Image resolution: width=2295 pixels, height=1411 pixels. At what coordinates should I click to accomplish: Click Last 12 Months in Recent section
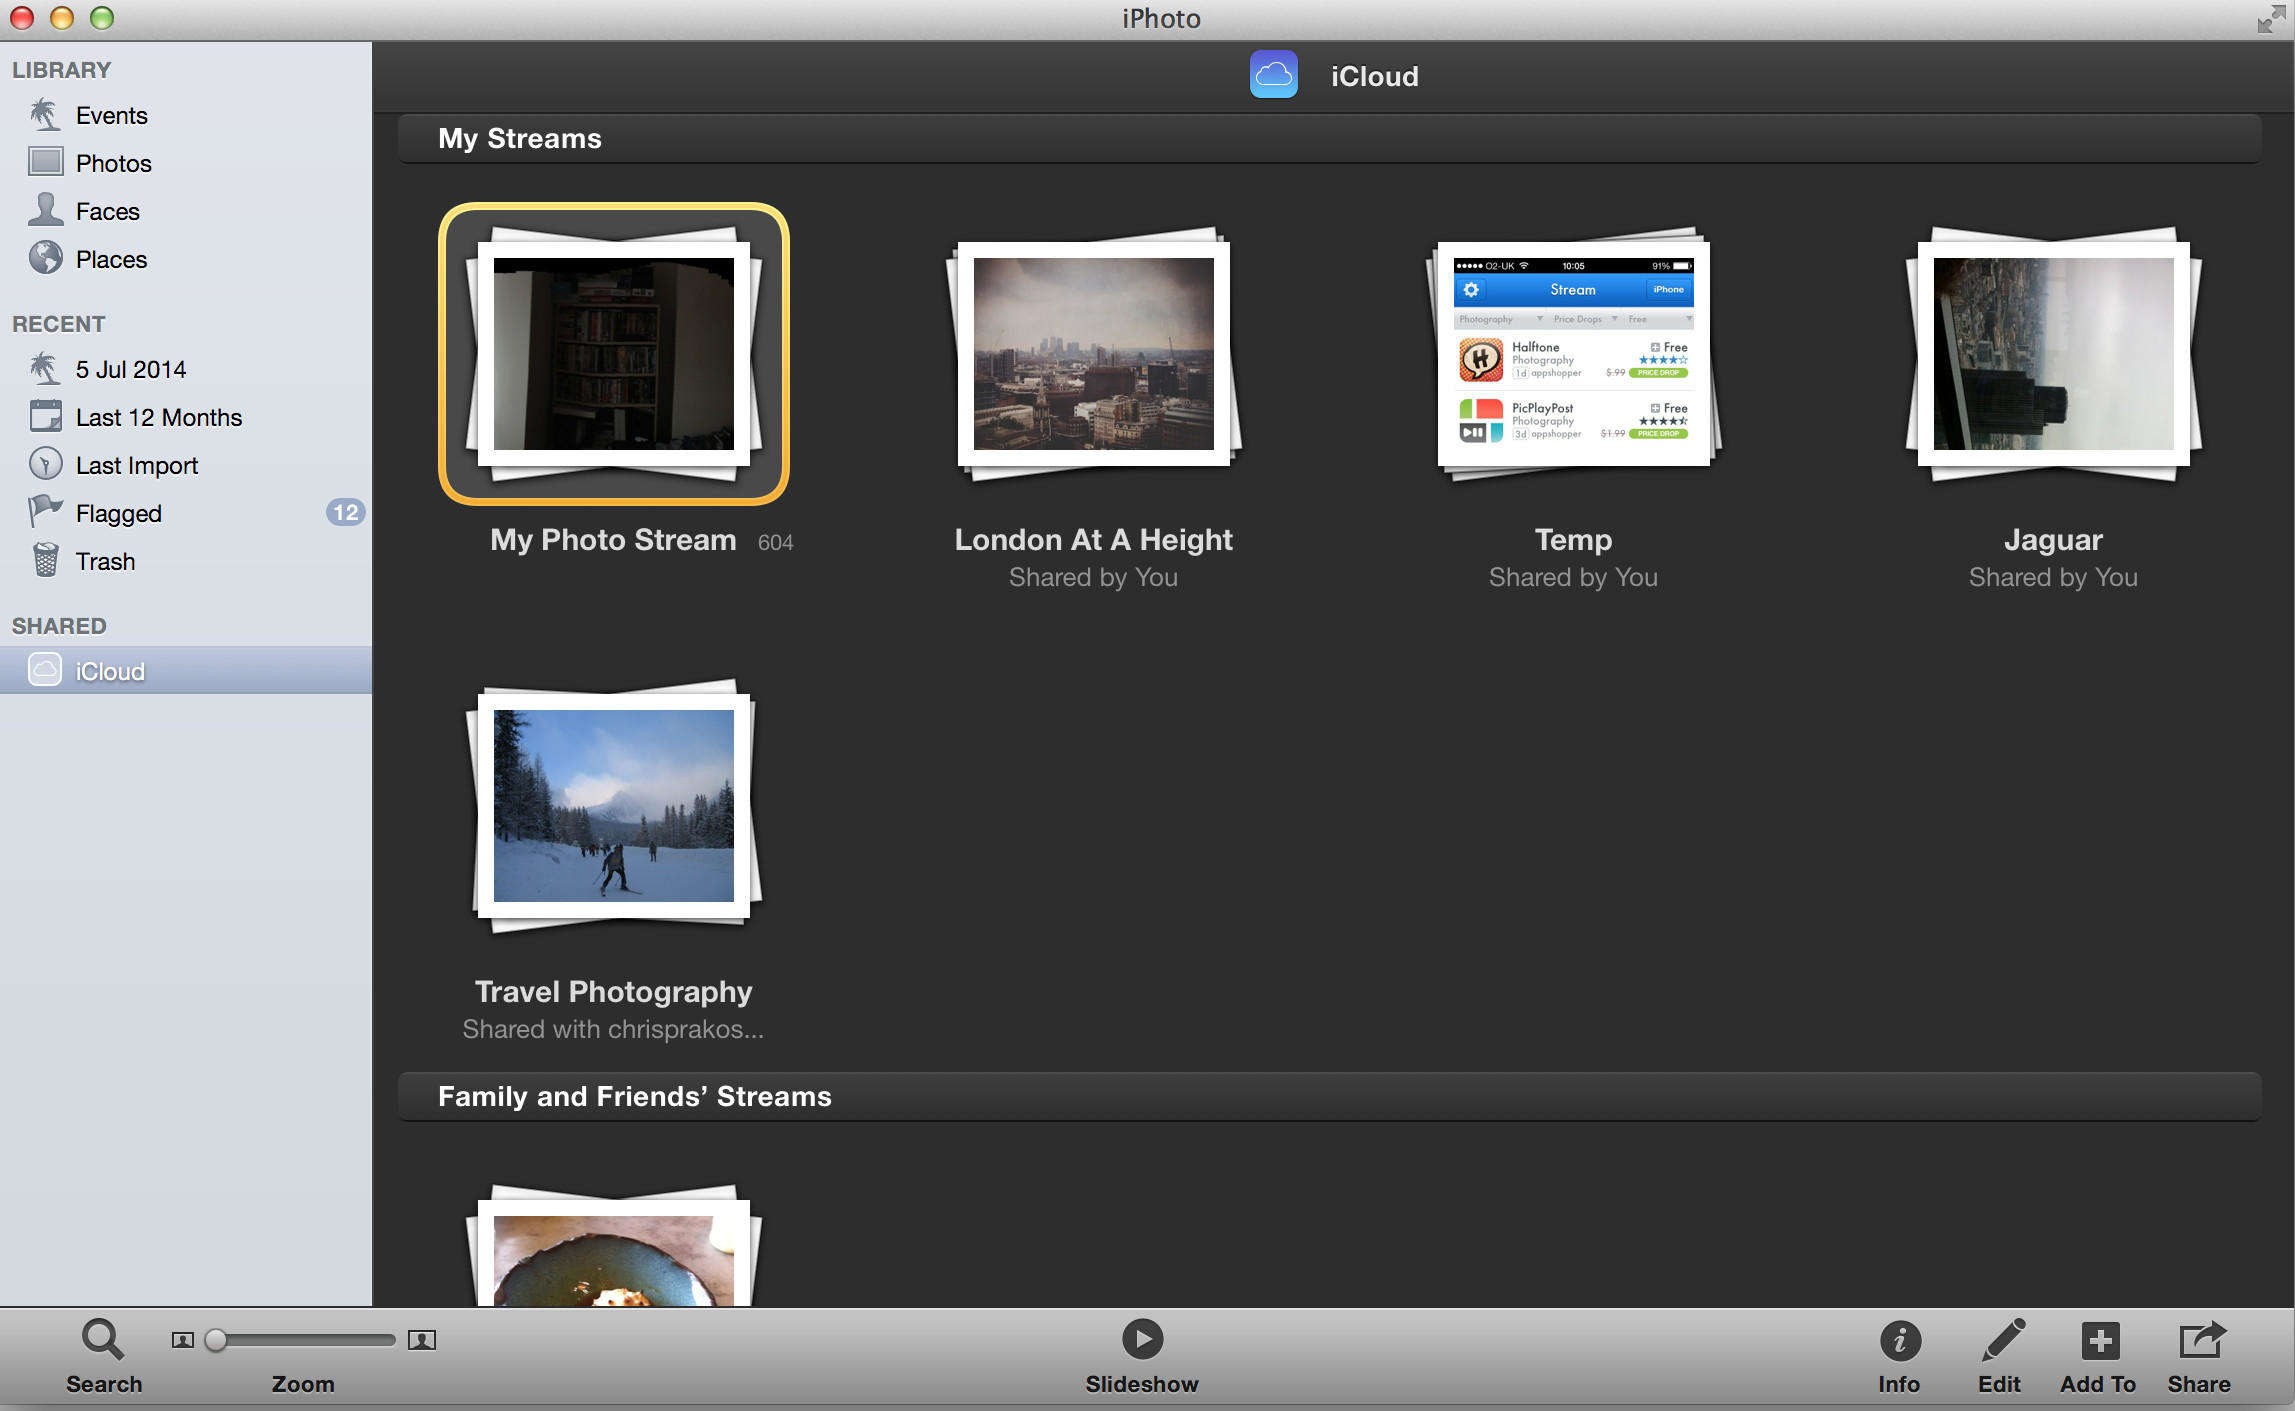pyautogui.click(x=159, y=416)
